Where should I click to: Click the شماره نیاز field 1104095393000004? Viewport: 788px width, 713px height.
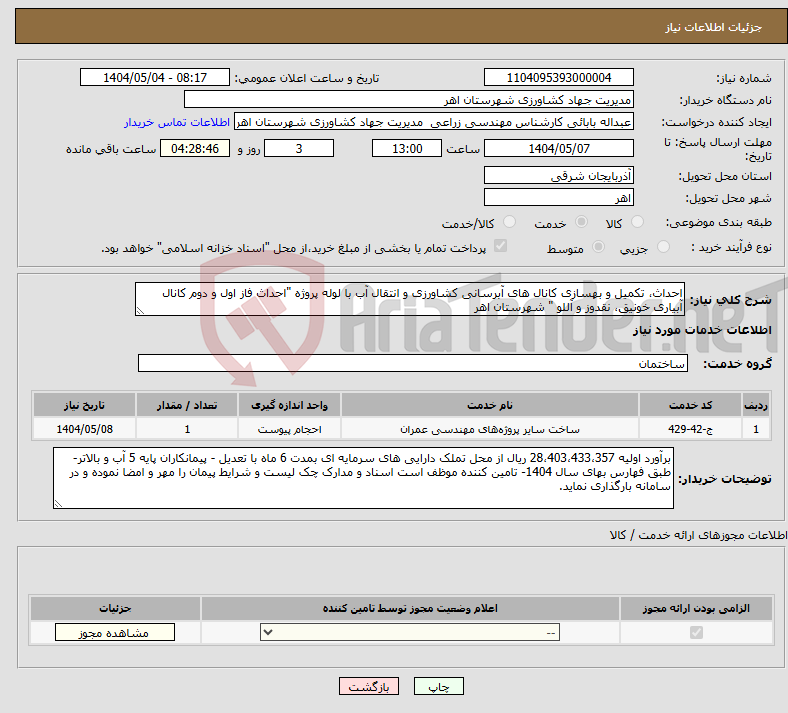pyautogui.click(x=558, y=77)
